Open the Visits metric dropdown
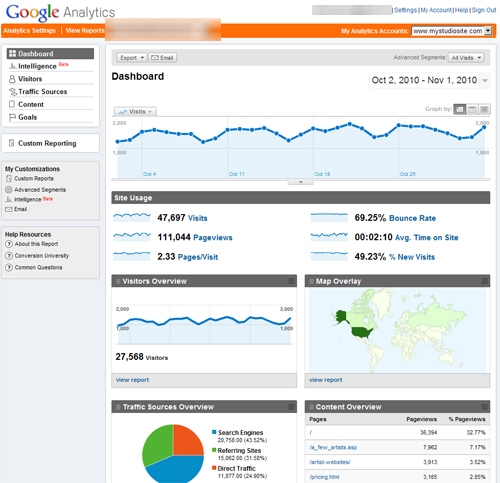The width and height of the screenshot is (500, 483). [x=135, y=111]
